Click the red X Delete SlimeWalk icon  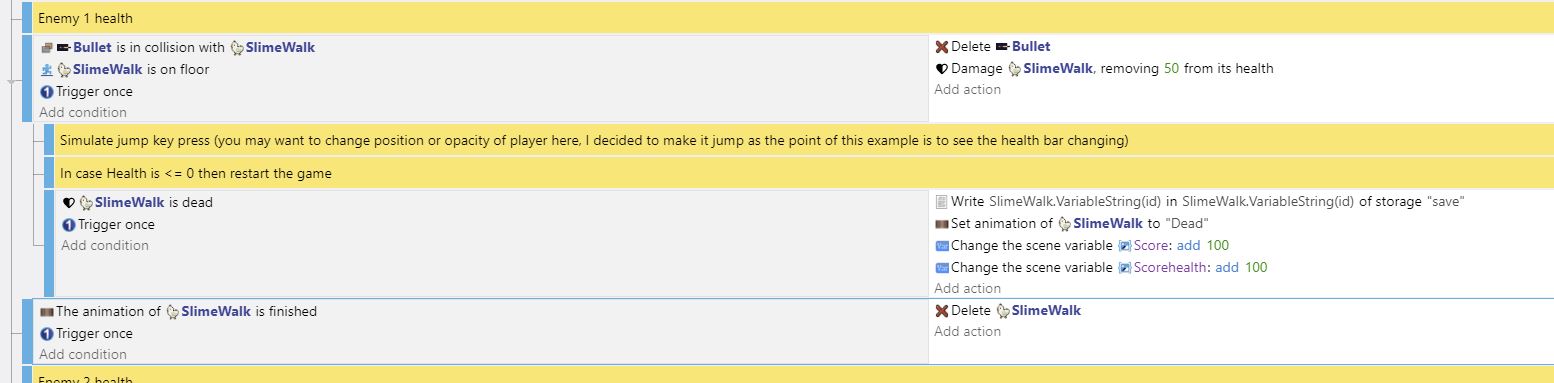point(941,311)
